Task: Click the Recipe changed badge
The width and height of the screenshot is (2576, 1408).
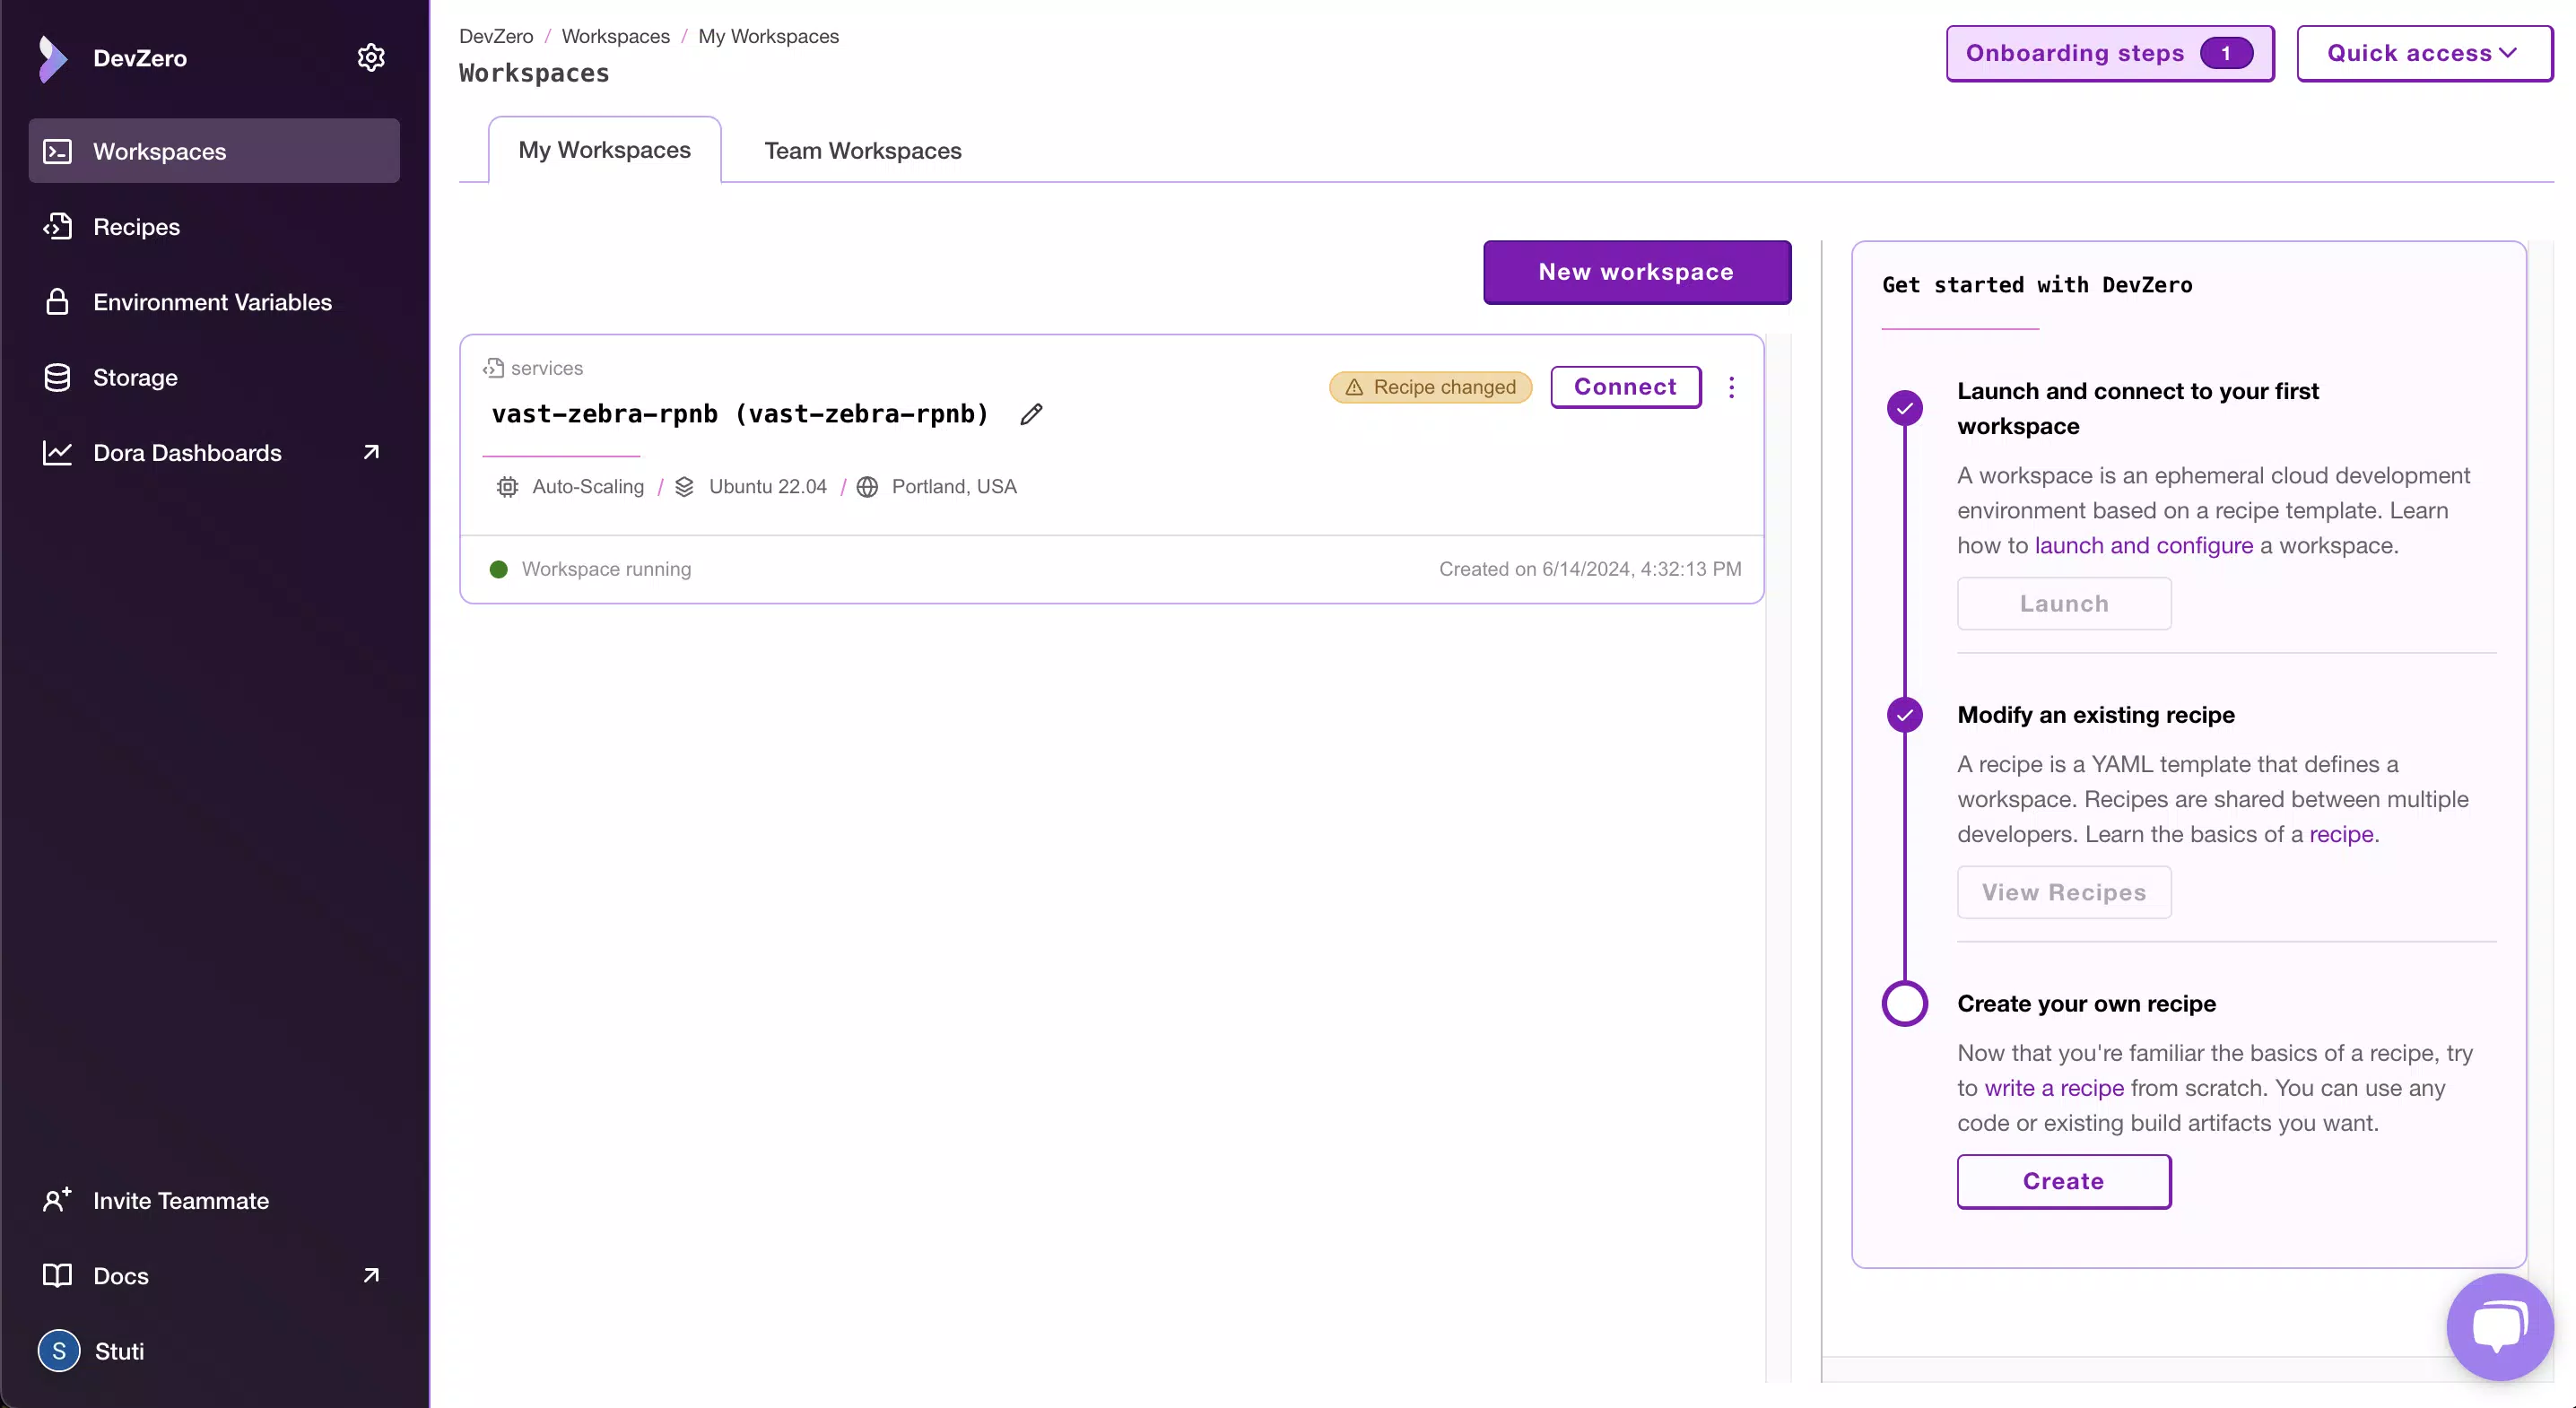Action: (1431, 387)
